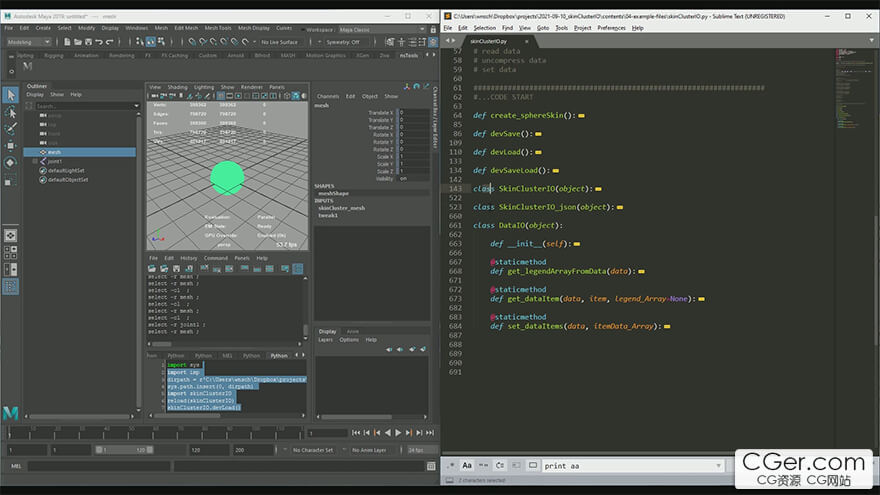Select the skinClusterIO.py tab in Sublime

[488, 42]
